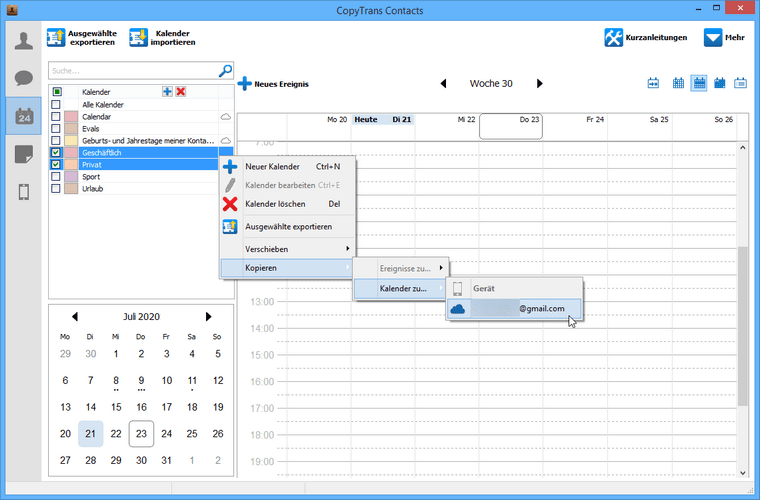The image size is (760, 500).
Task: Select July 31 in mini calendar
Action: [167, 460]
